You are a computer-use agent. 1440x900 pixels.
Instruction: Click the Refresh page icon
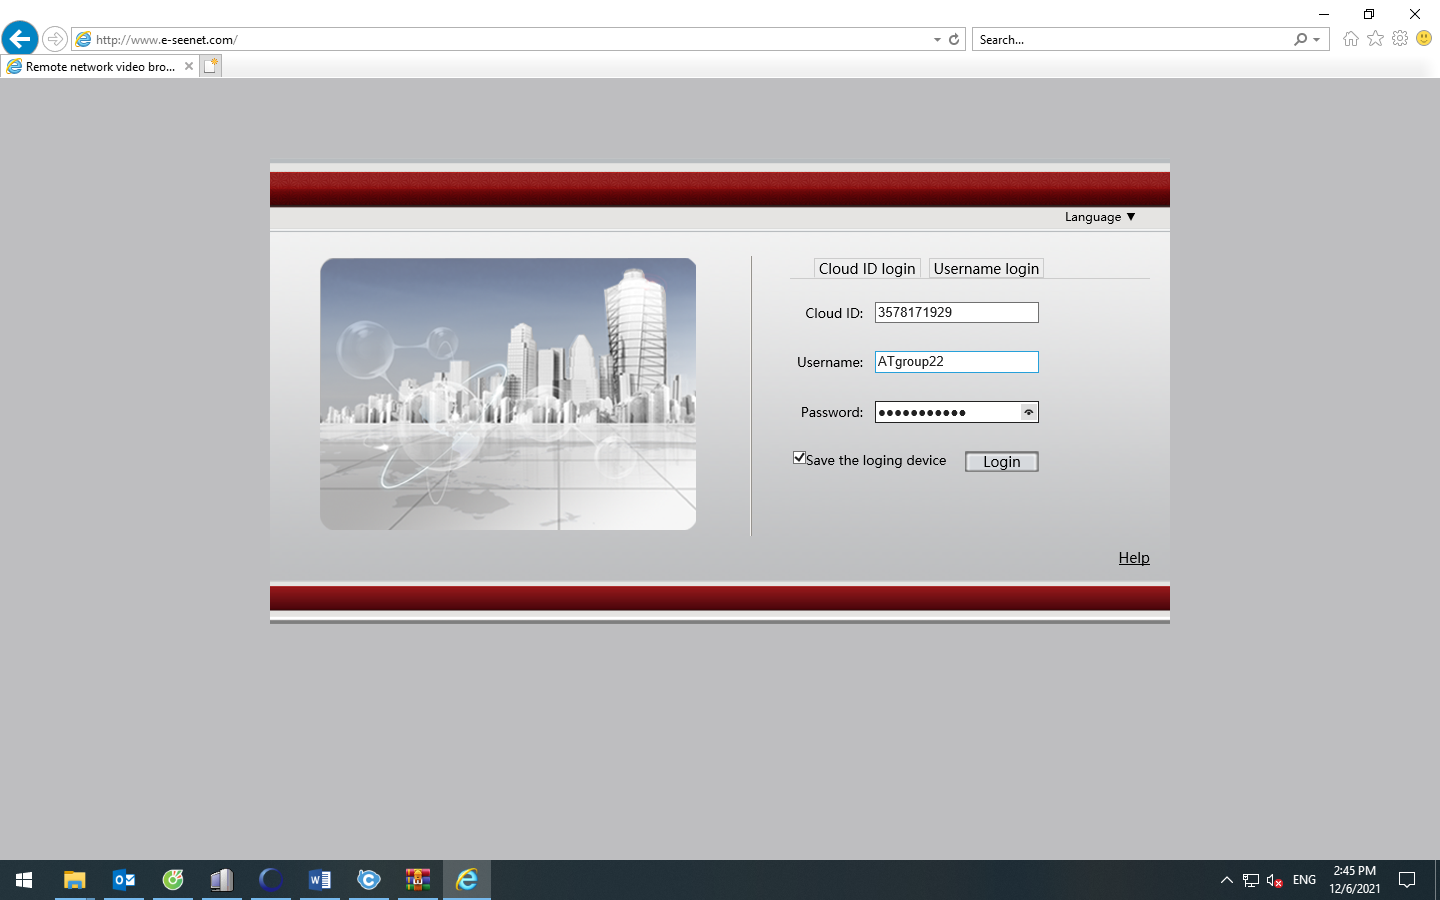pos(954,39)
